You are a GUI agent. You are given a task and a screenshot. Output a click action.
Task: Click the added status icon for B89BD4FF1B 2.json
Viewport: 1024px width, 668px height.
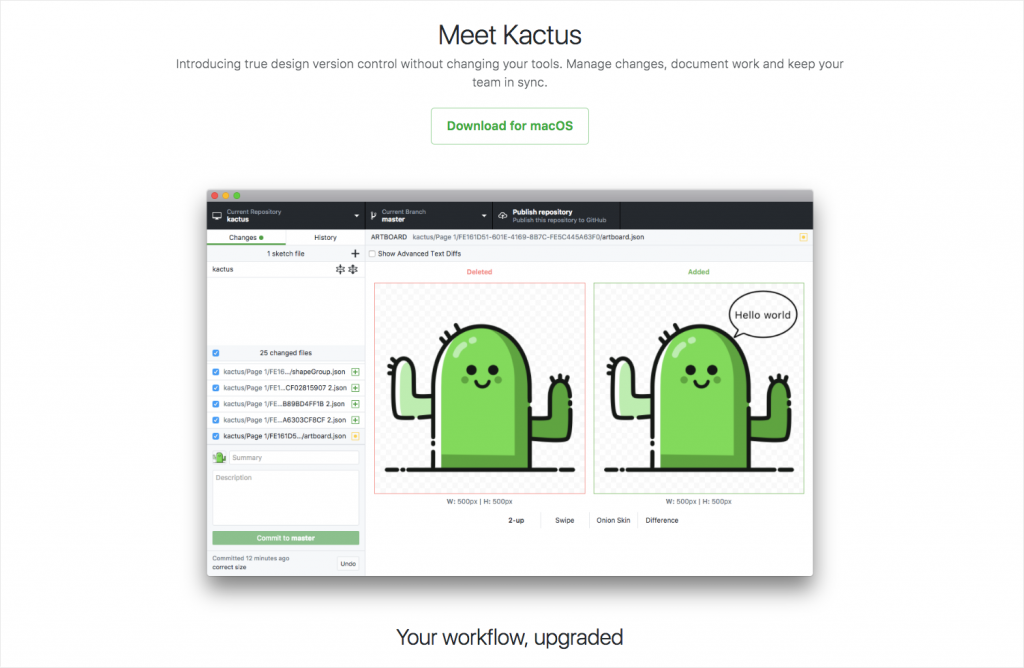coord(355,404)
